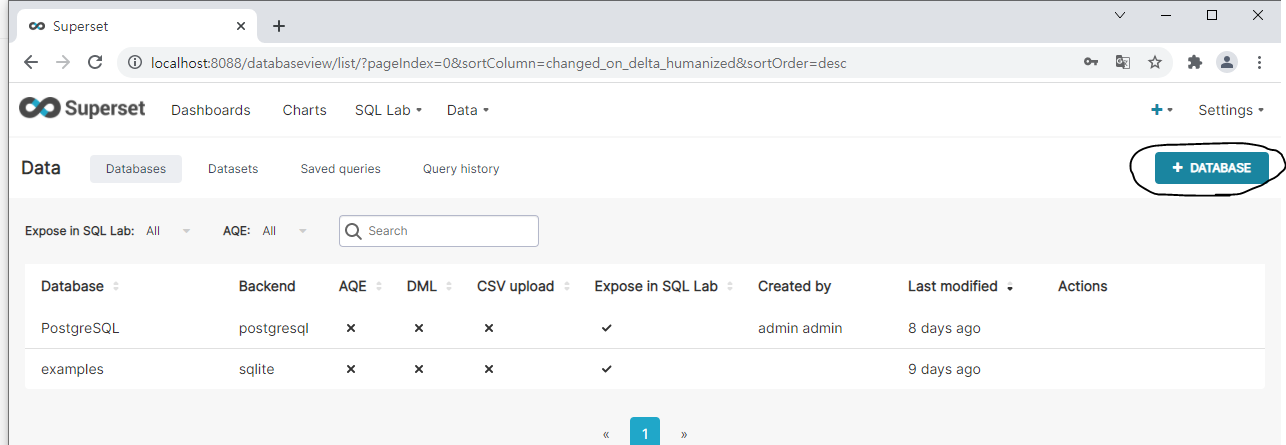Sort by Database column arrows

(116, 286)
